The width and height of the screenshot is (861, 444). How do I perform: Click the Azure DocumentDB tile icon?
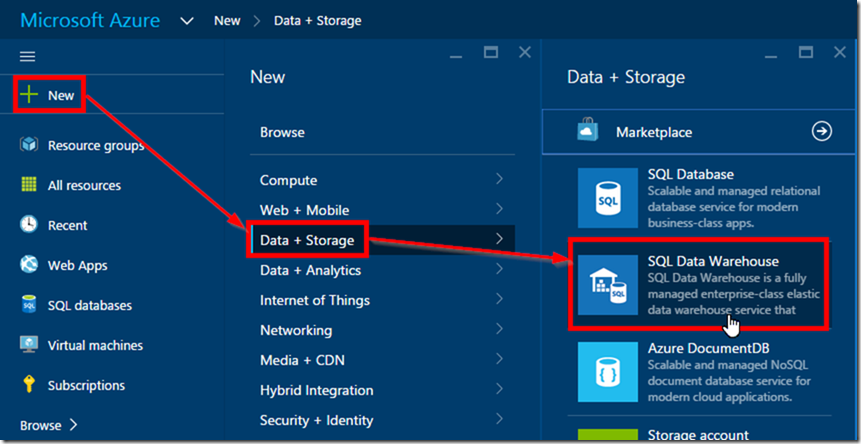point(608,373)
